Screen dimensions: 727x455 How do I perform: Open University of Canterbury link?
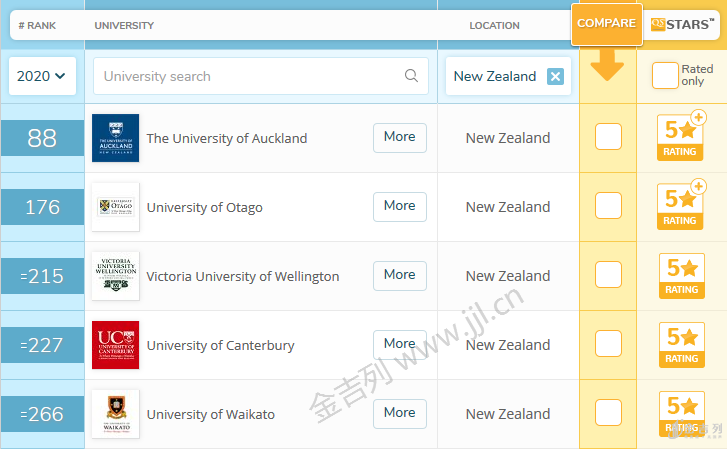click(221, 346)
